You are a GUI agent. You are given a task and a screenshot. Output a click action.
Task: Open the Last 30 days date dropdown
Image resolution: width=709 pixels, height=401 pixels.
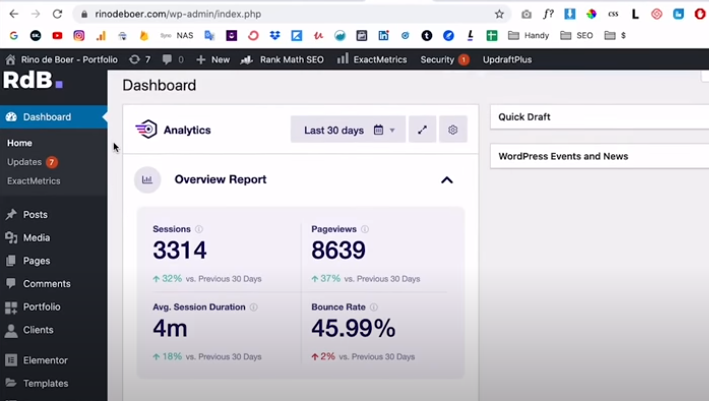(x=348, y=130)
